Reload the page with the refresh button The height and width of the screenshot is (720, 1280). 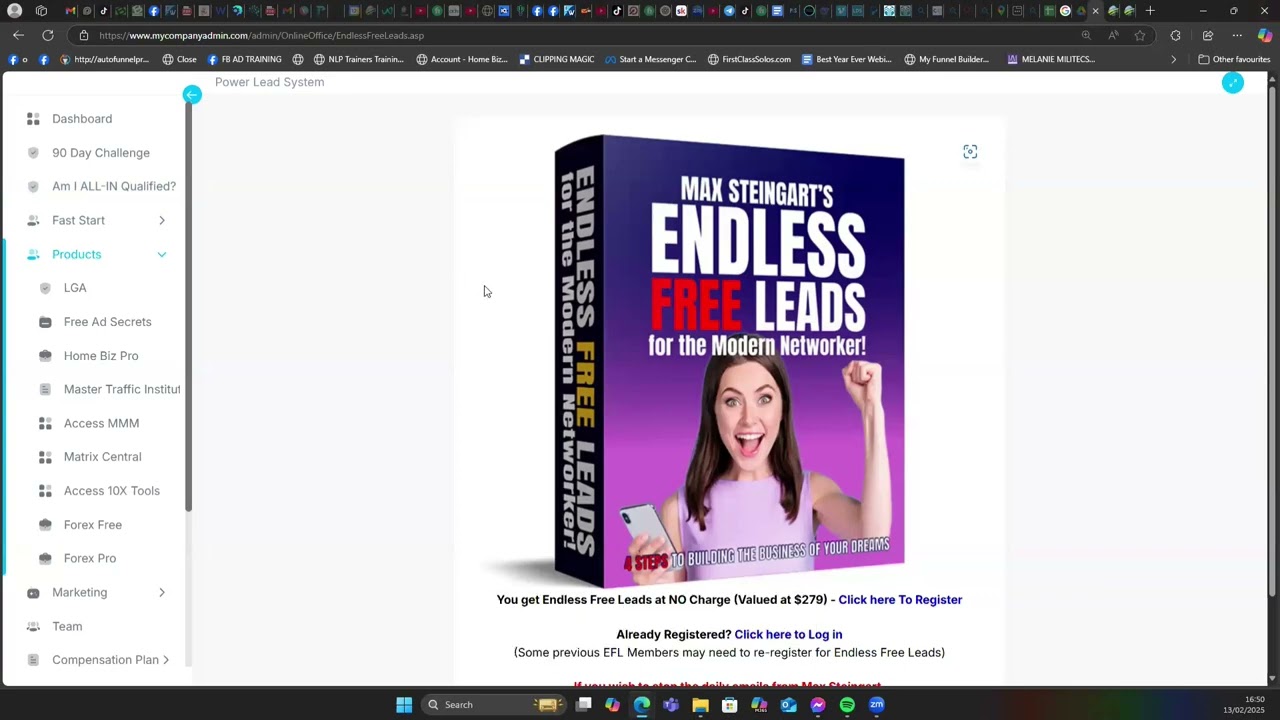[47, 35]
